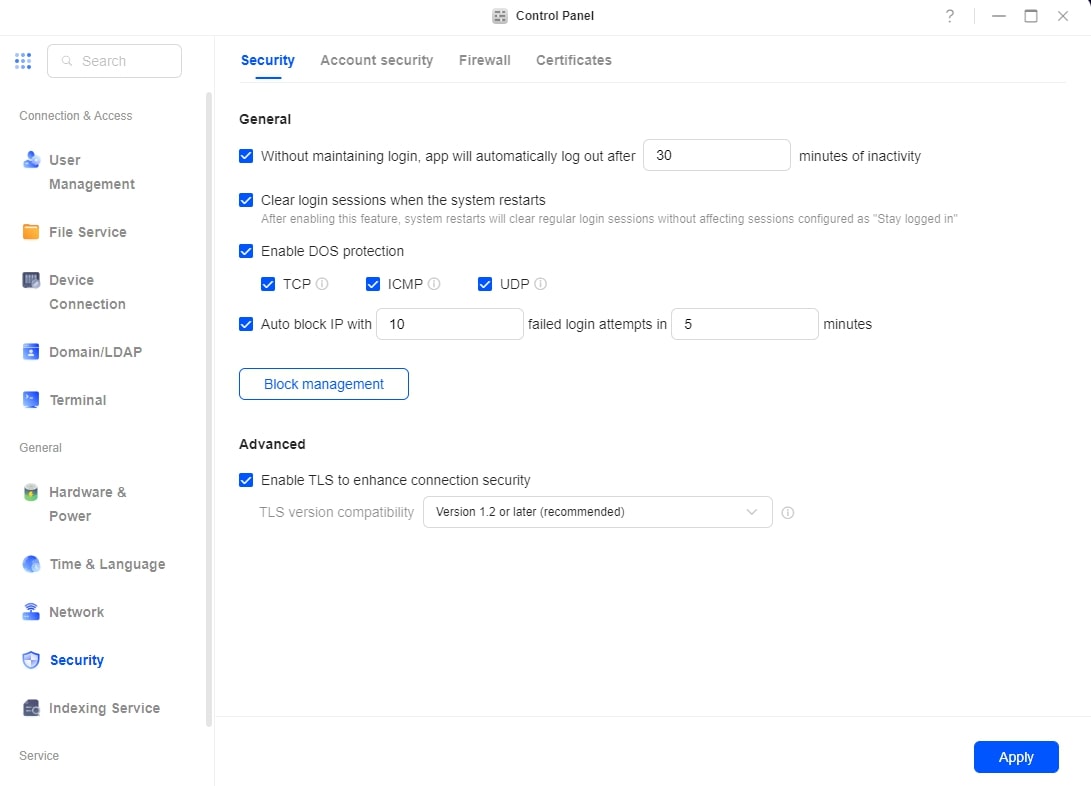The image size is (1091, 786).
Task: Click the sidebar vertical scrollbar
Action: pyautogui.click(x=208, y=400)
